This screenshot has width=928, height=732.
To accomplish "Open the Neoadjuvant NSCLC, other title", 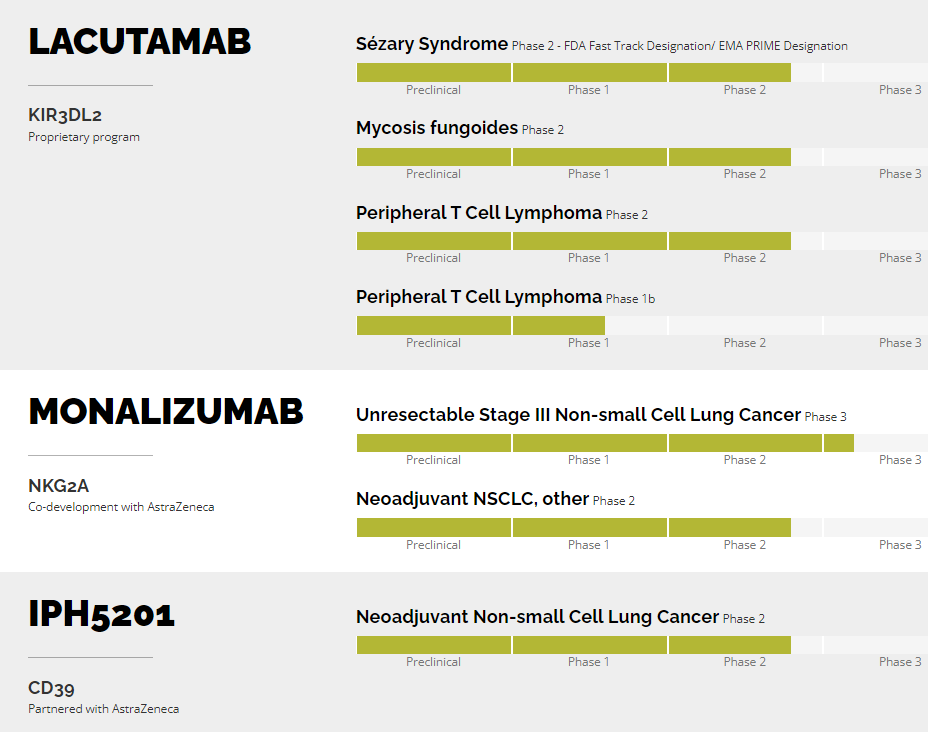I will [472, 499].
